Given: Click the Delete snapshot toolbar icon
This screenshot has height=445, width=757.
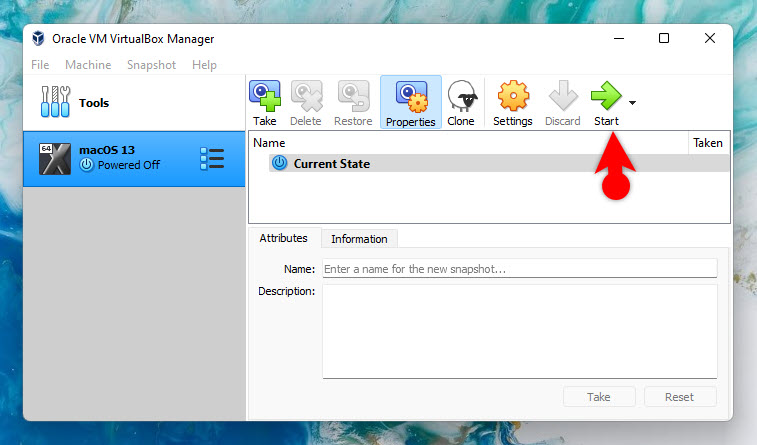Looking at the screenshot, I should 306,97.
